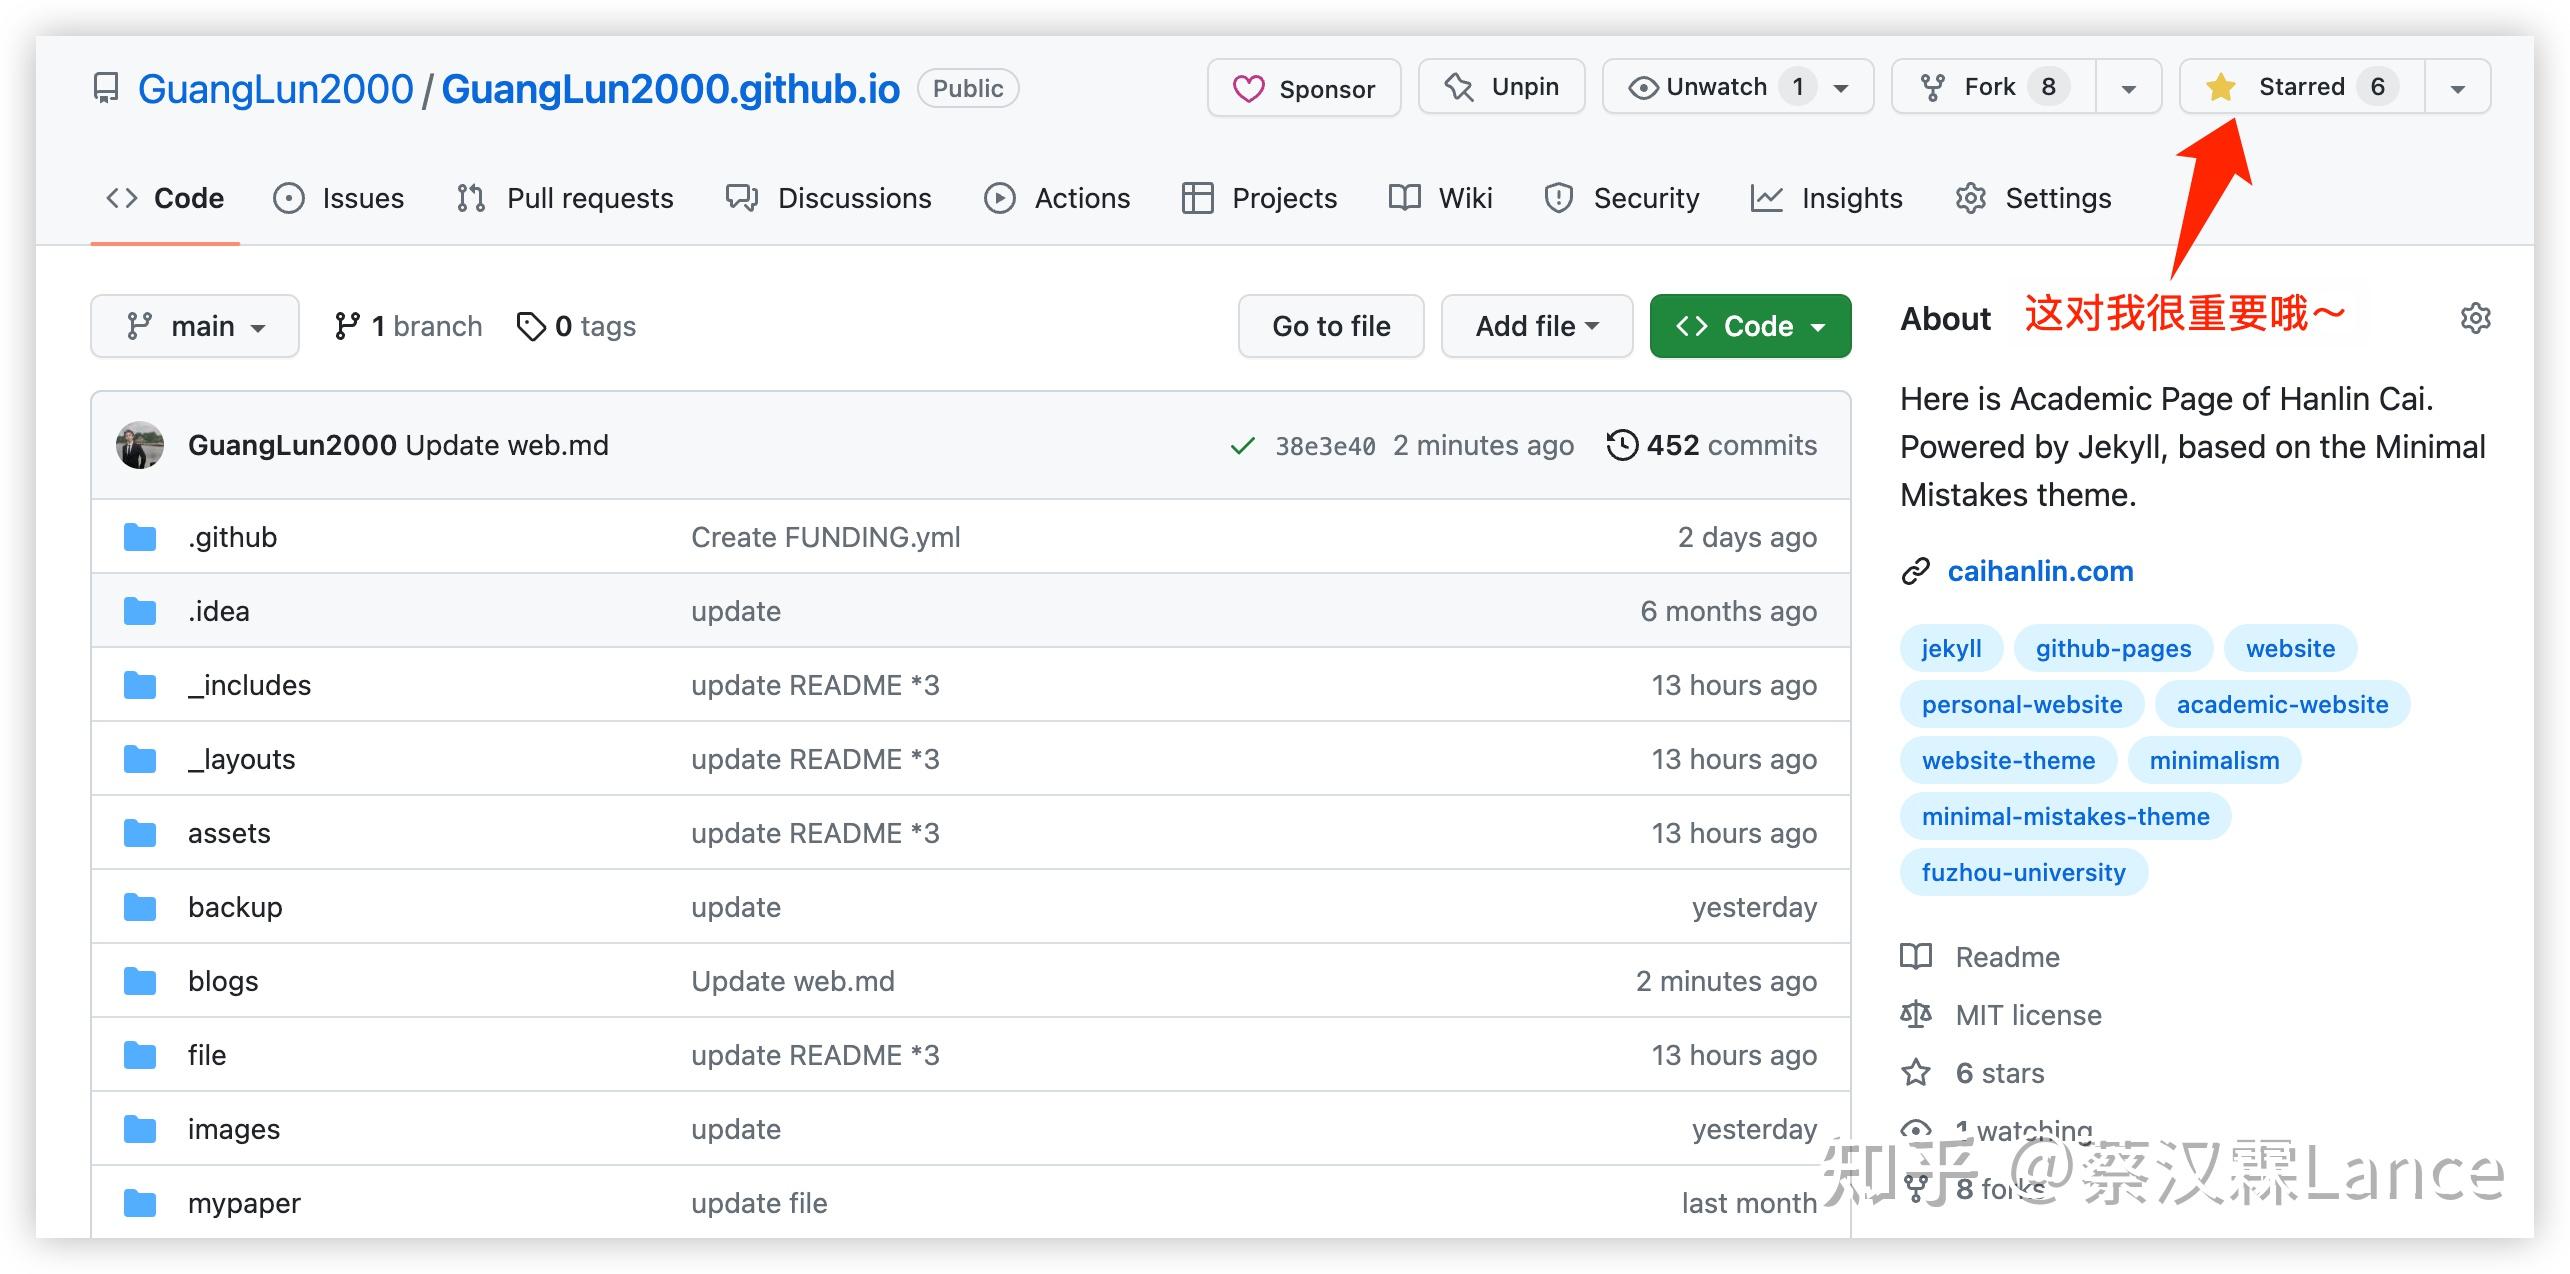Click the commit history clock icon

pos(1623,445)
